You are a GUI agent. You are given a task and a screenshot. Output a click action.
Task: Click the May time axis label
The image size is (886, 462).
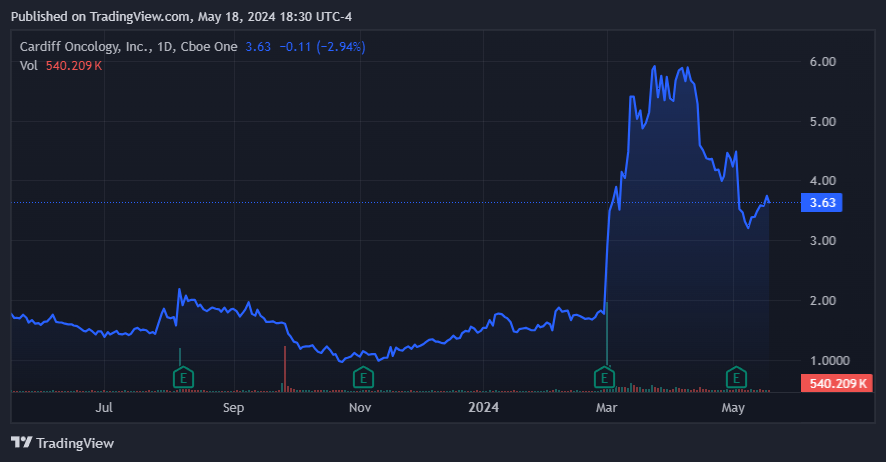coord(733,407)
